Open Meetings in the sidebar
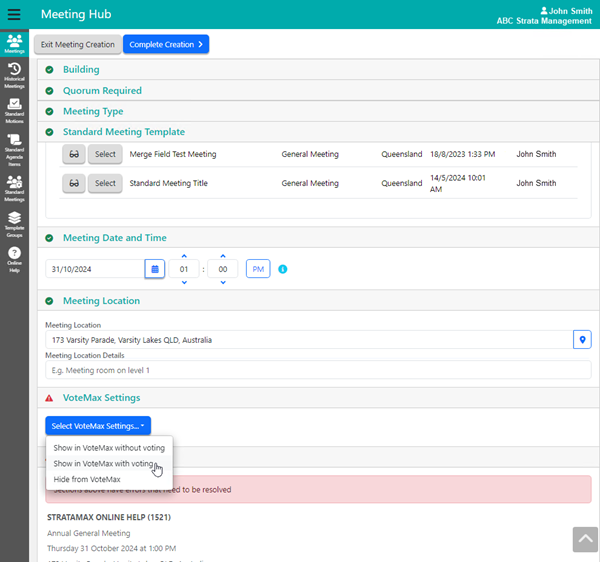The height and width of the screenshot is (562, 600). [14, 44]
